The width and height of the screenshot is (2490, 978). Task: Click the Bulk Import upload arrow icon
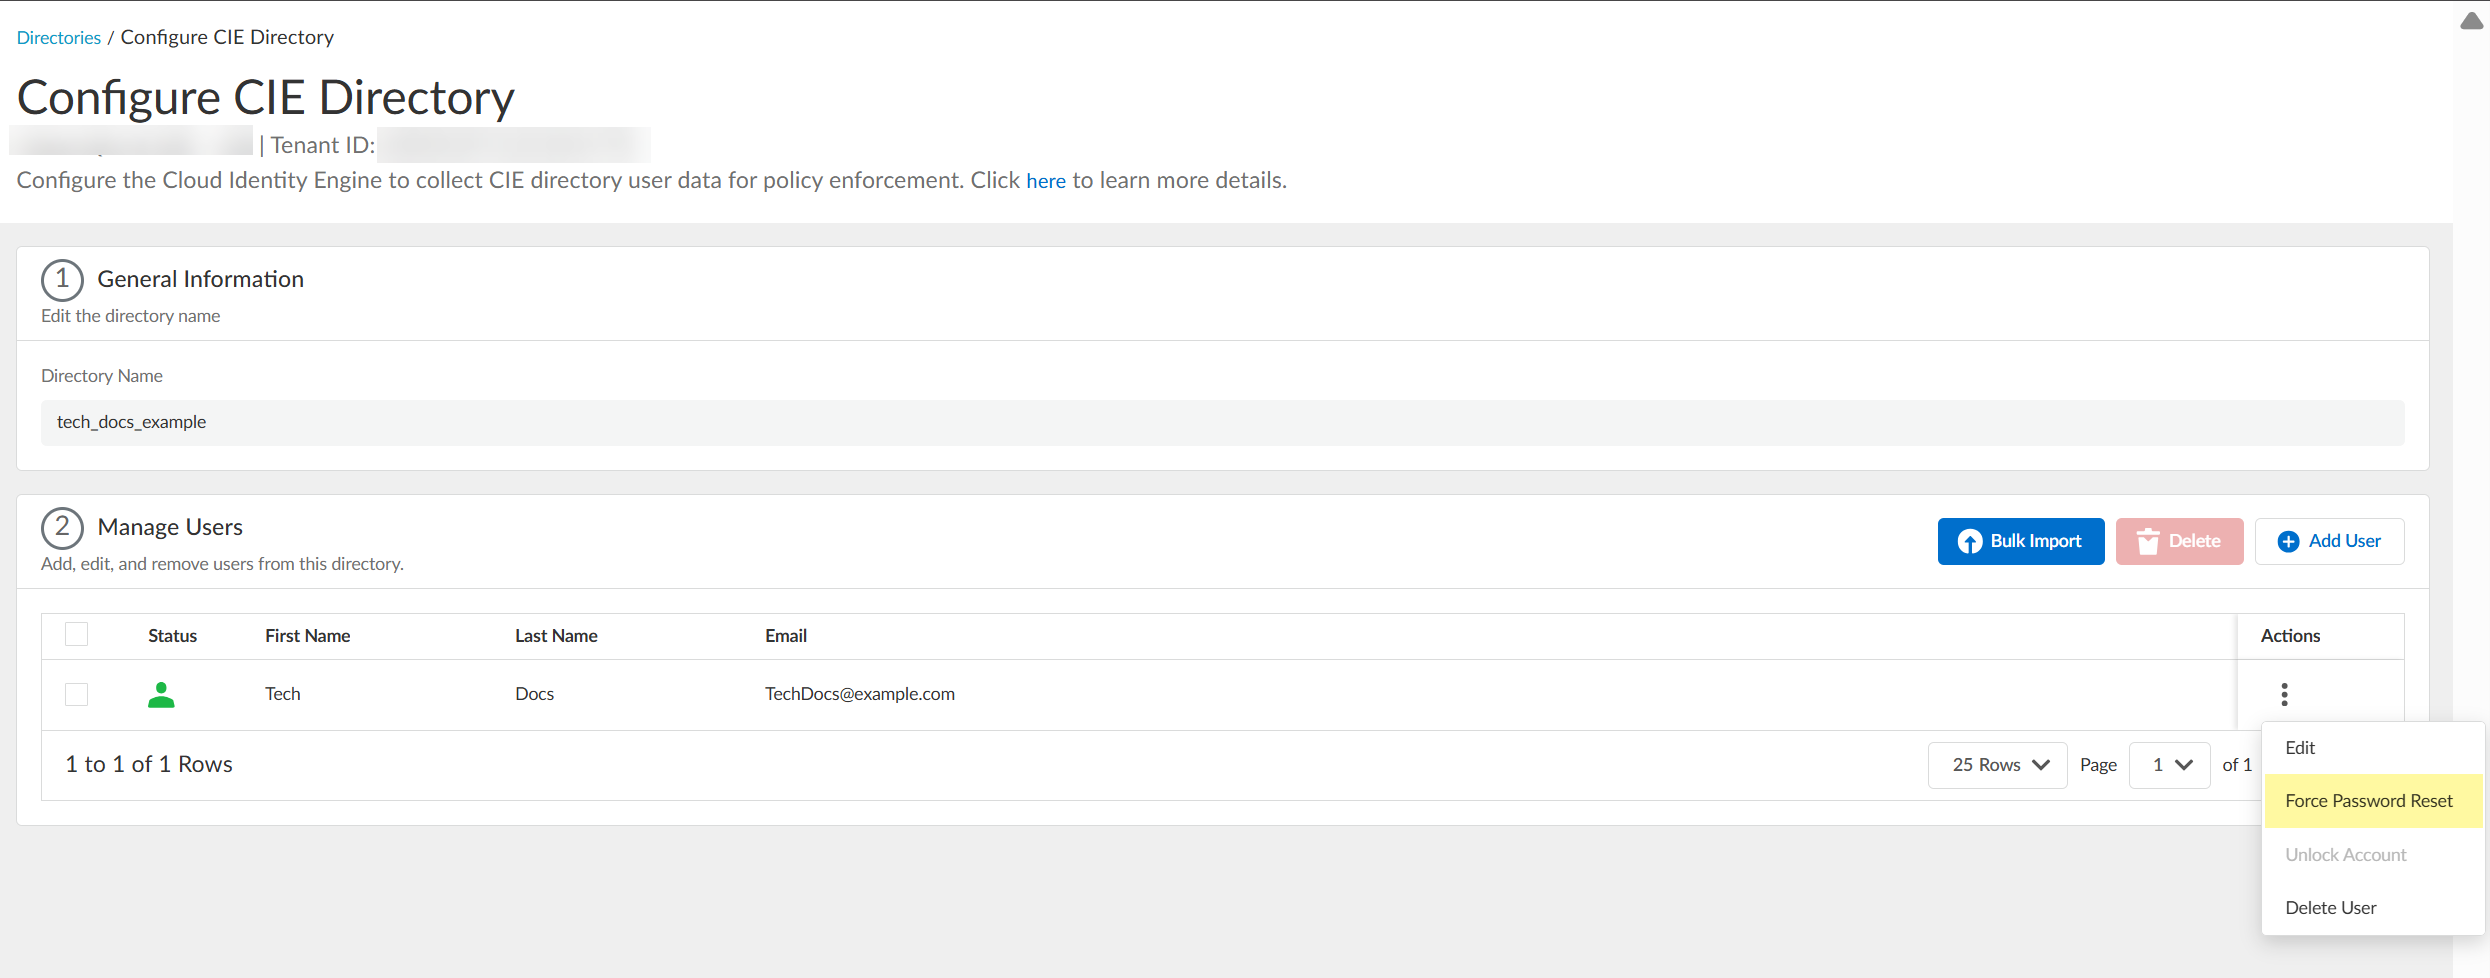pyautogui.click(x=1969, y=542)
